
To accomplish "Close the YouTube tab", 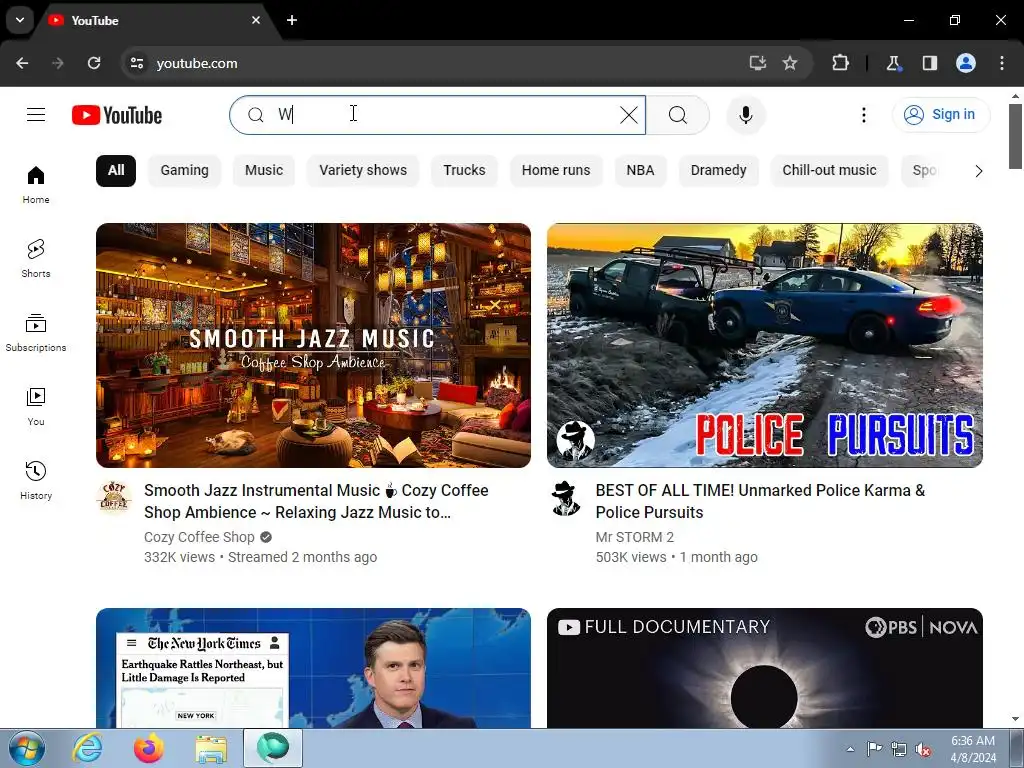I will [256, 20].
